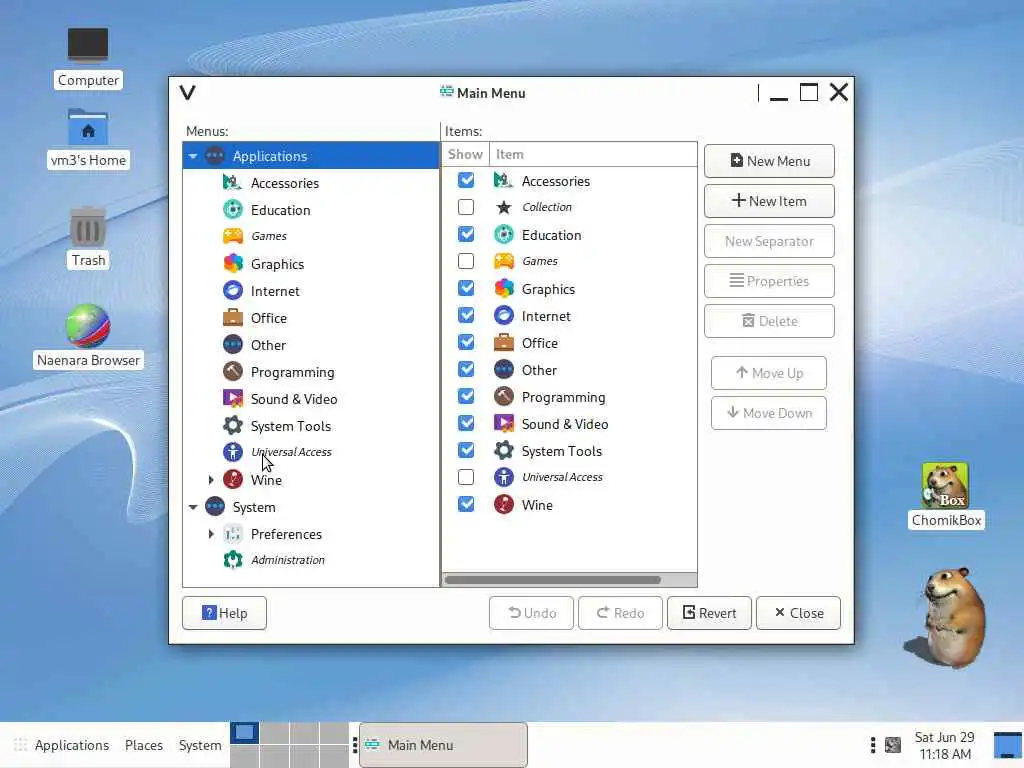1024x768 pixels.
Task: Click the Close button at bottom
Action: [798, 613]
